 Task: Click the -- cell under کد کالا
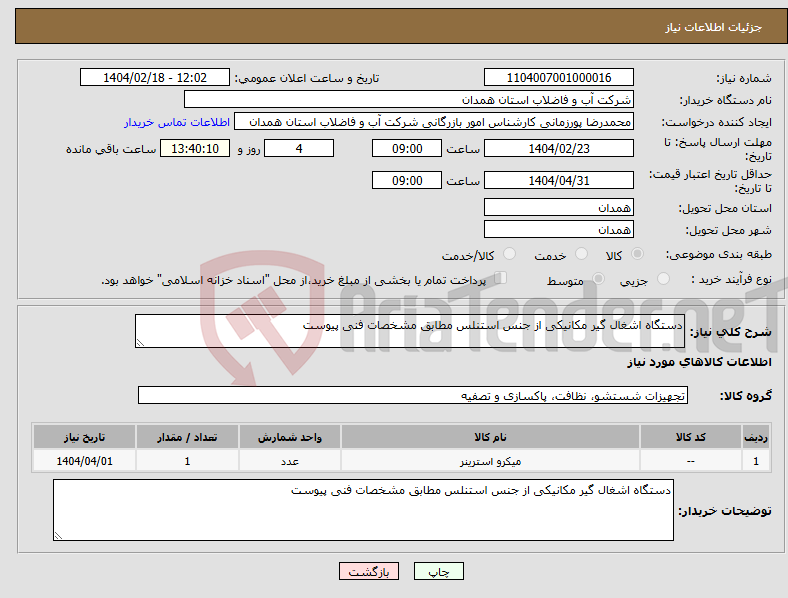click(x=691, y=461)
